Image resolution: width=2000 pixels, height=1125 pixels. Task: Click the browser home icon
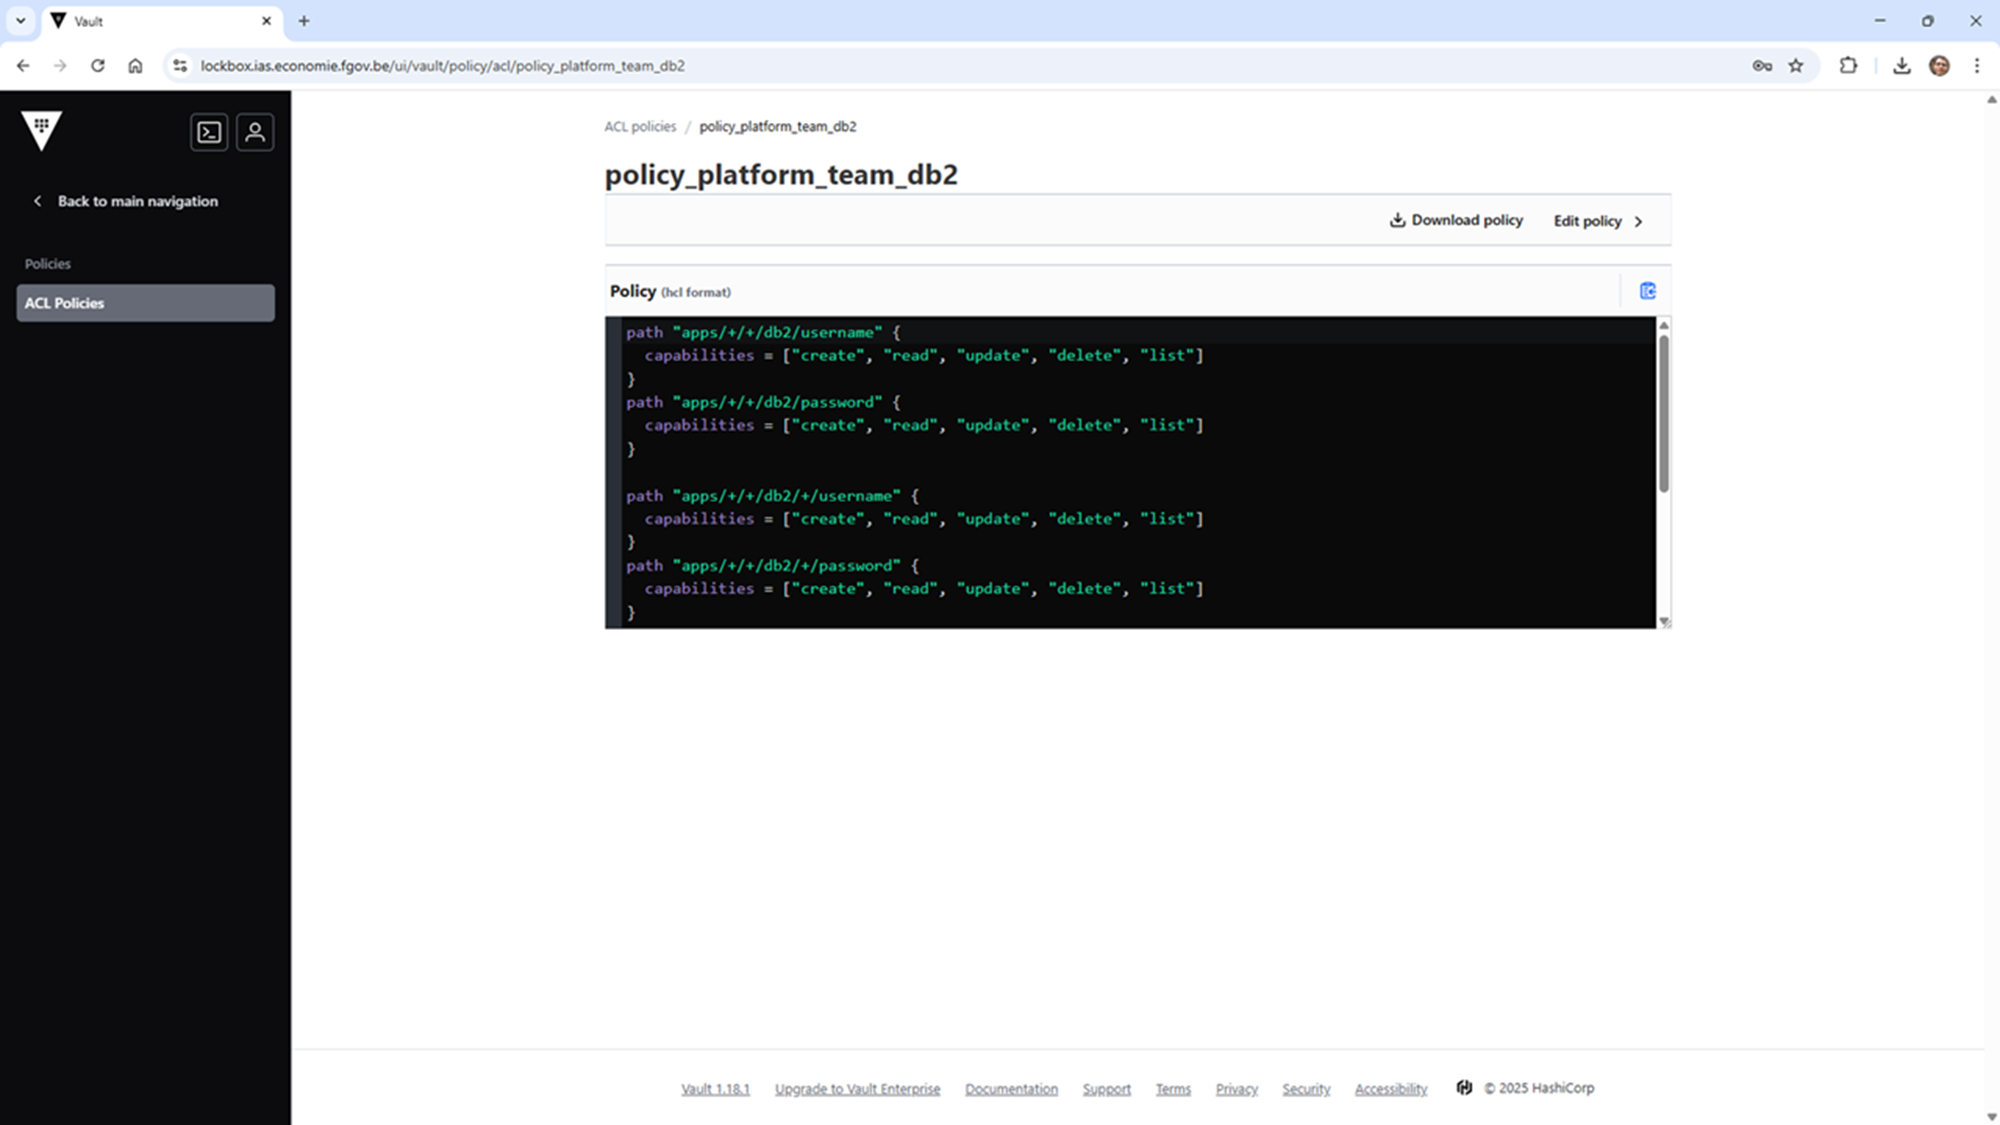[x=135, y=66]
